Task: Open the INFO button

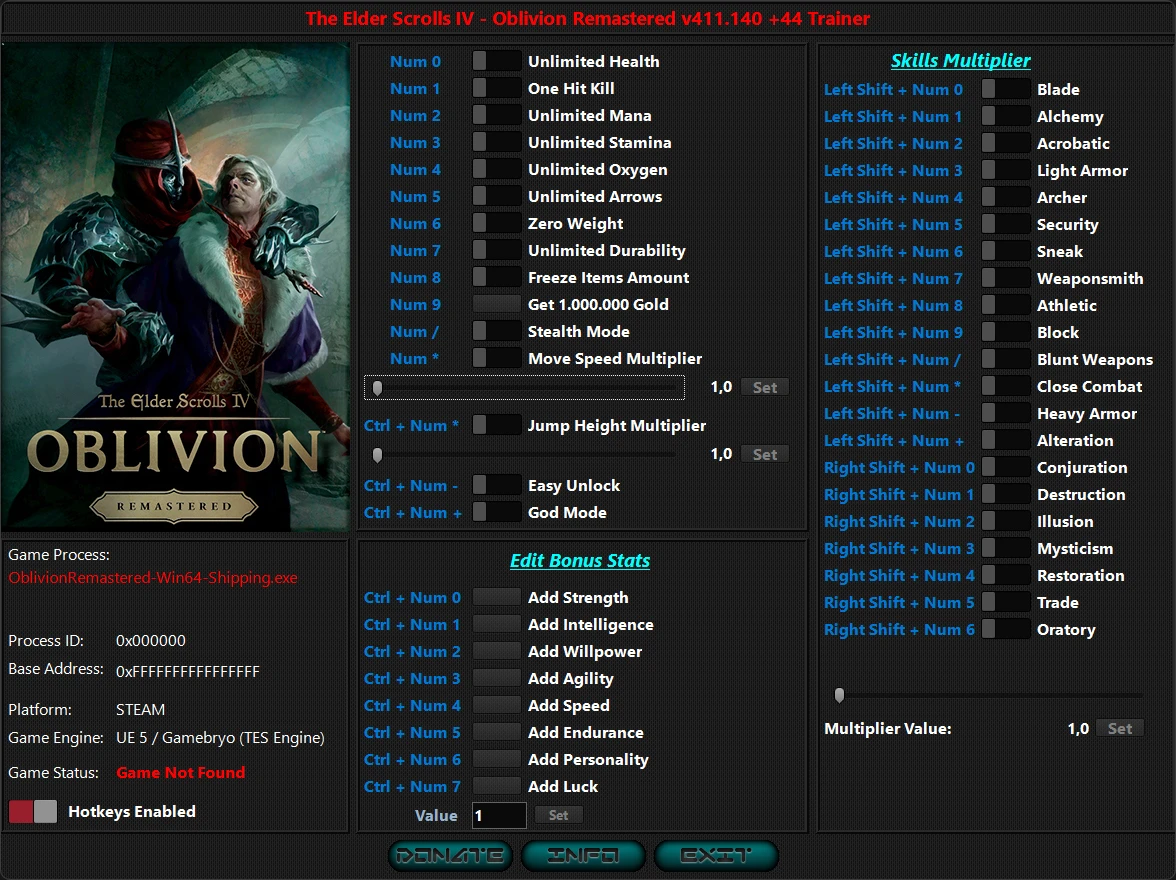Action: (583, 855)
